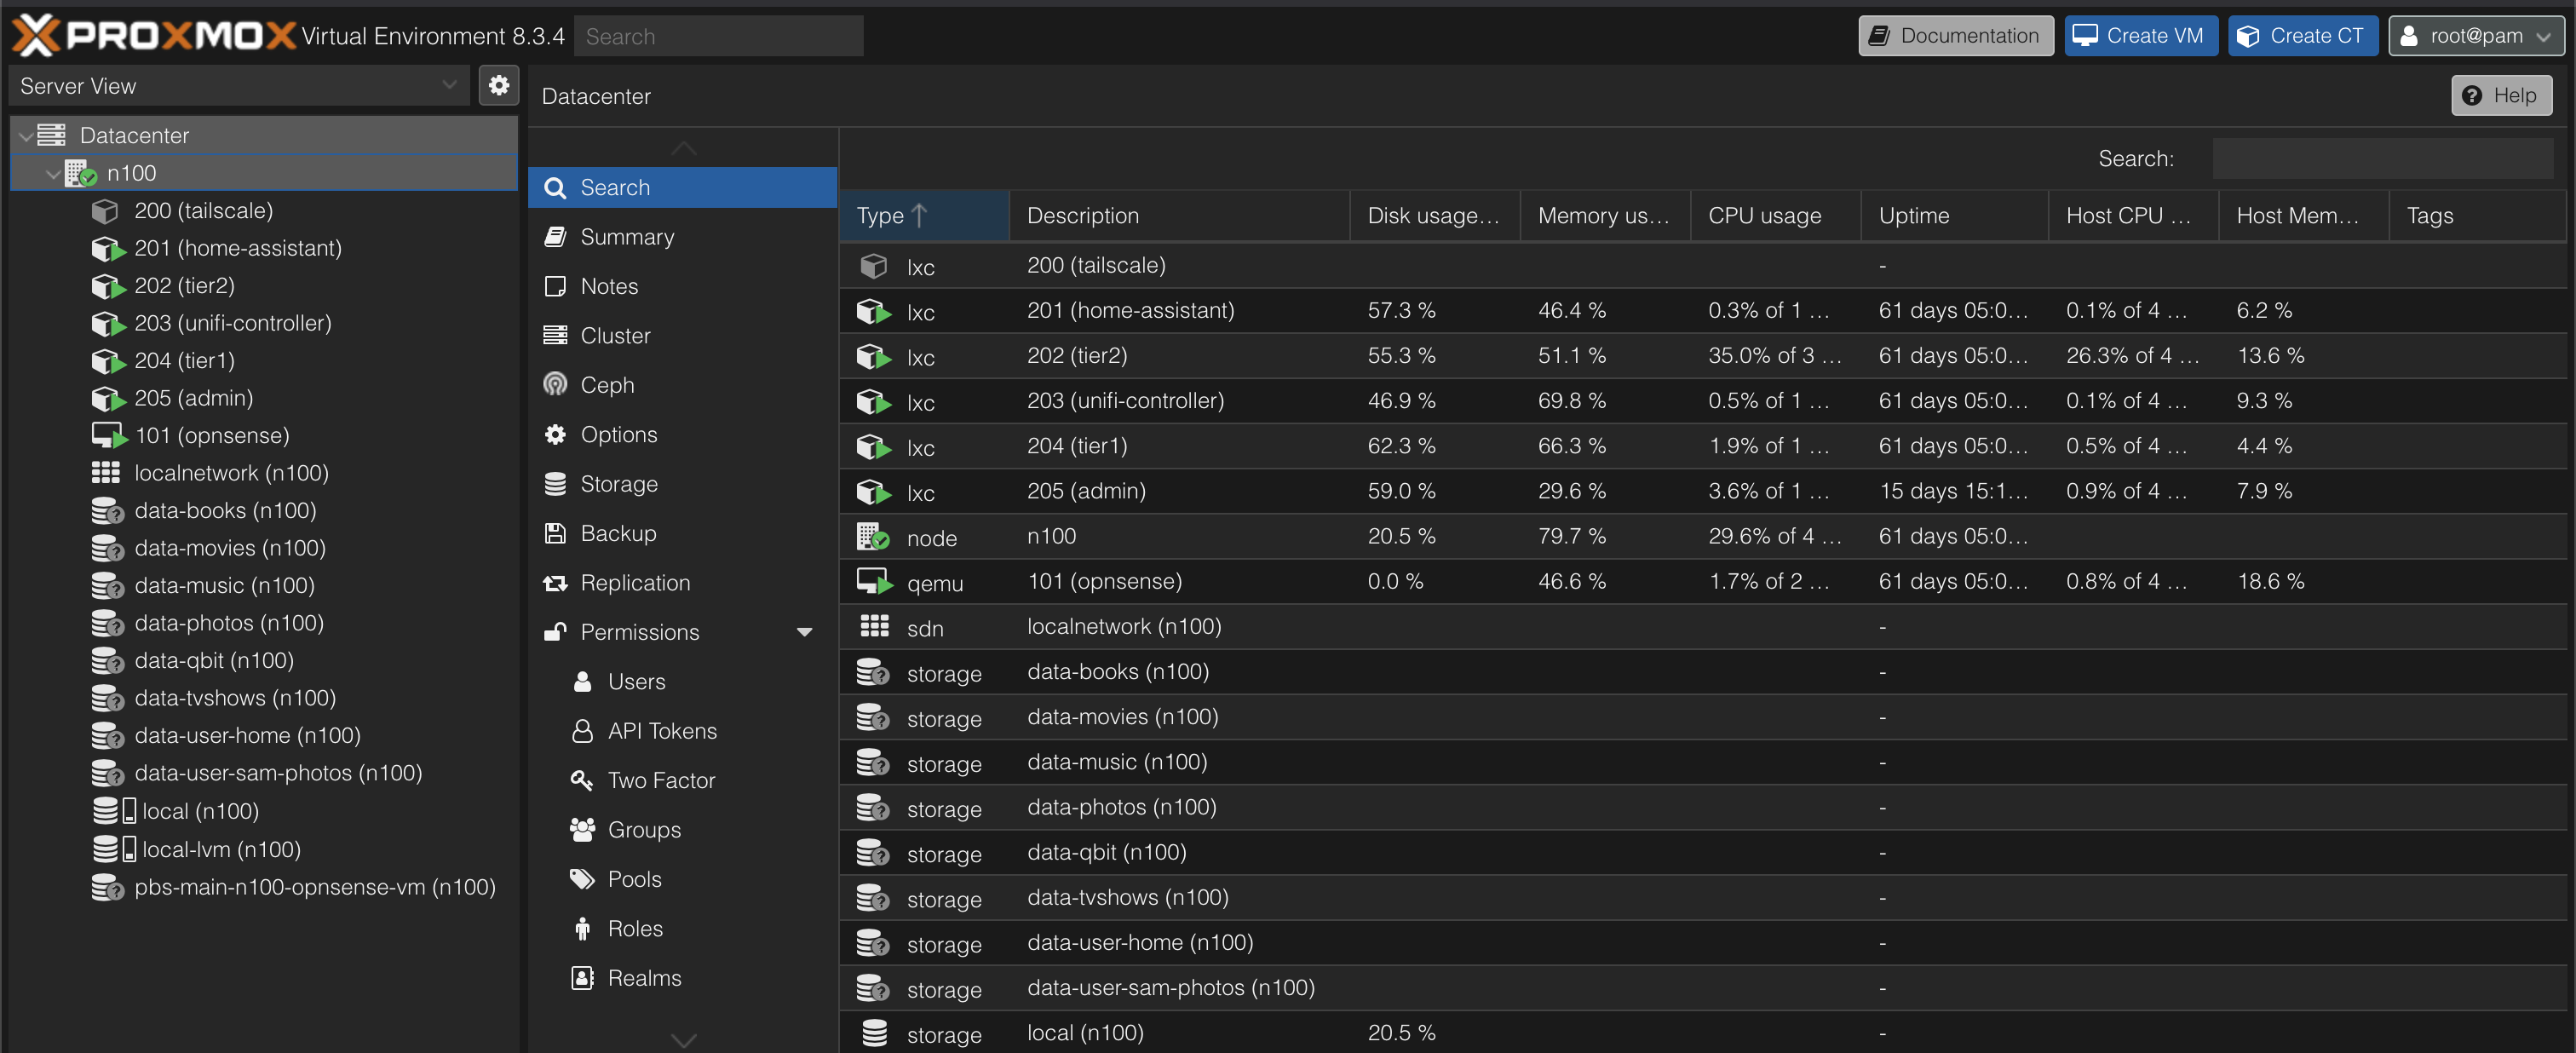Click the qemu monitor icon in table
Viewport: 2576px width, 1053px height.
click(x=874, y=582)
